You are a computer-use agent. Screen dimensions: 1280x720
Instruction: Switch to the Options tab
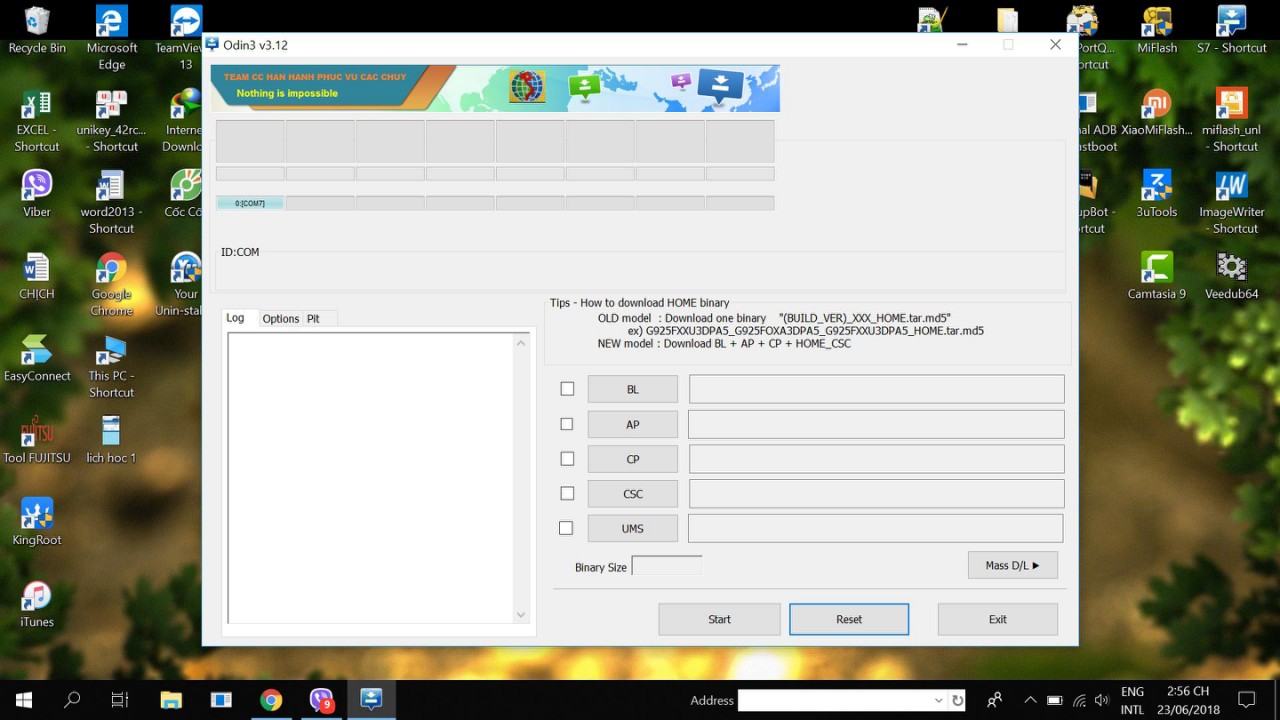coord(281,319)
